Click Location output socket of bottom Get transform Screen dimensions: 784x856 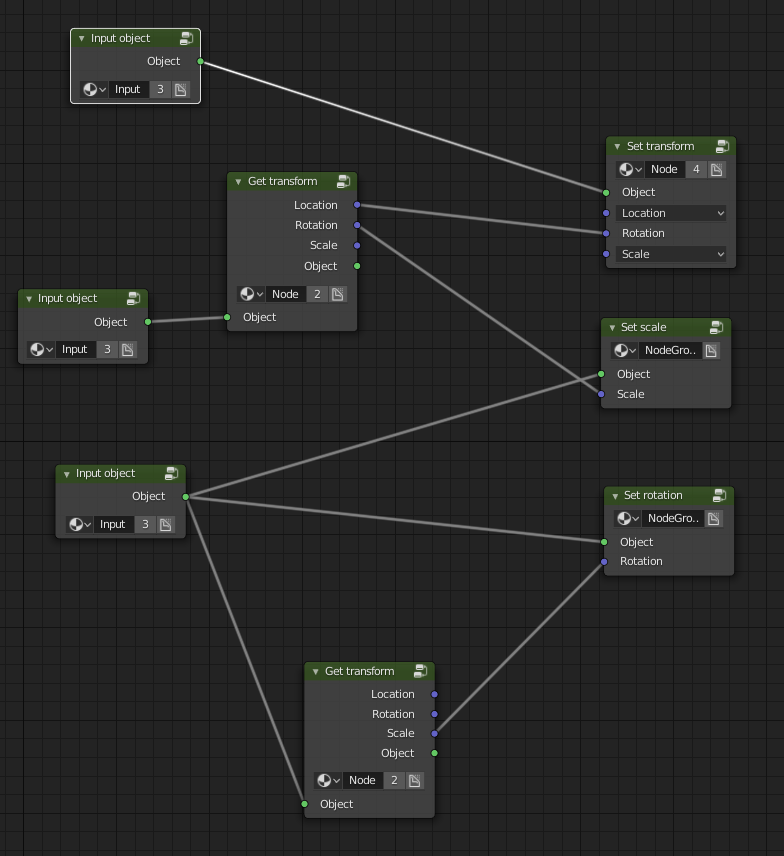click(435, 694)
